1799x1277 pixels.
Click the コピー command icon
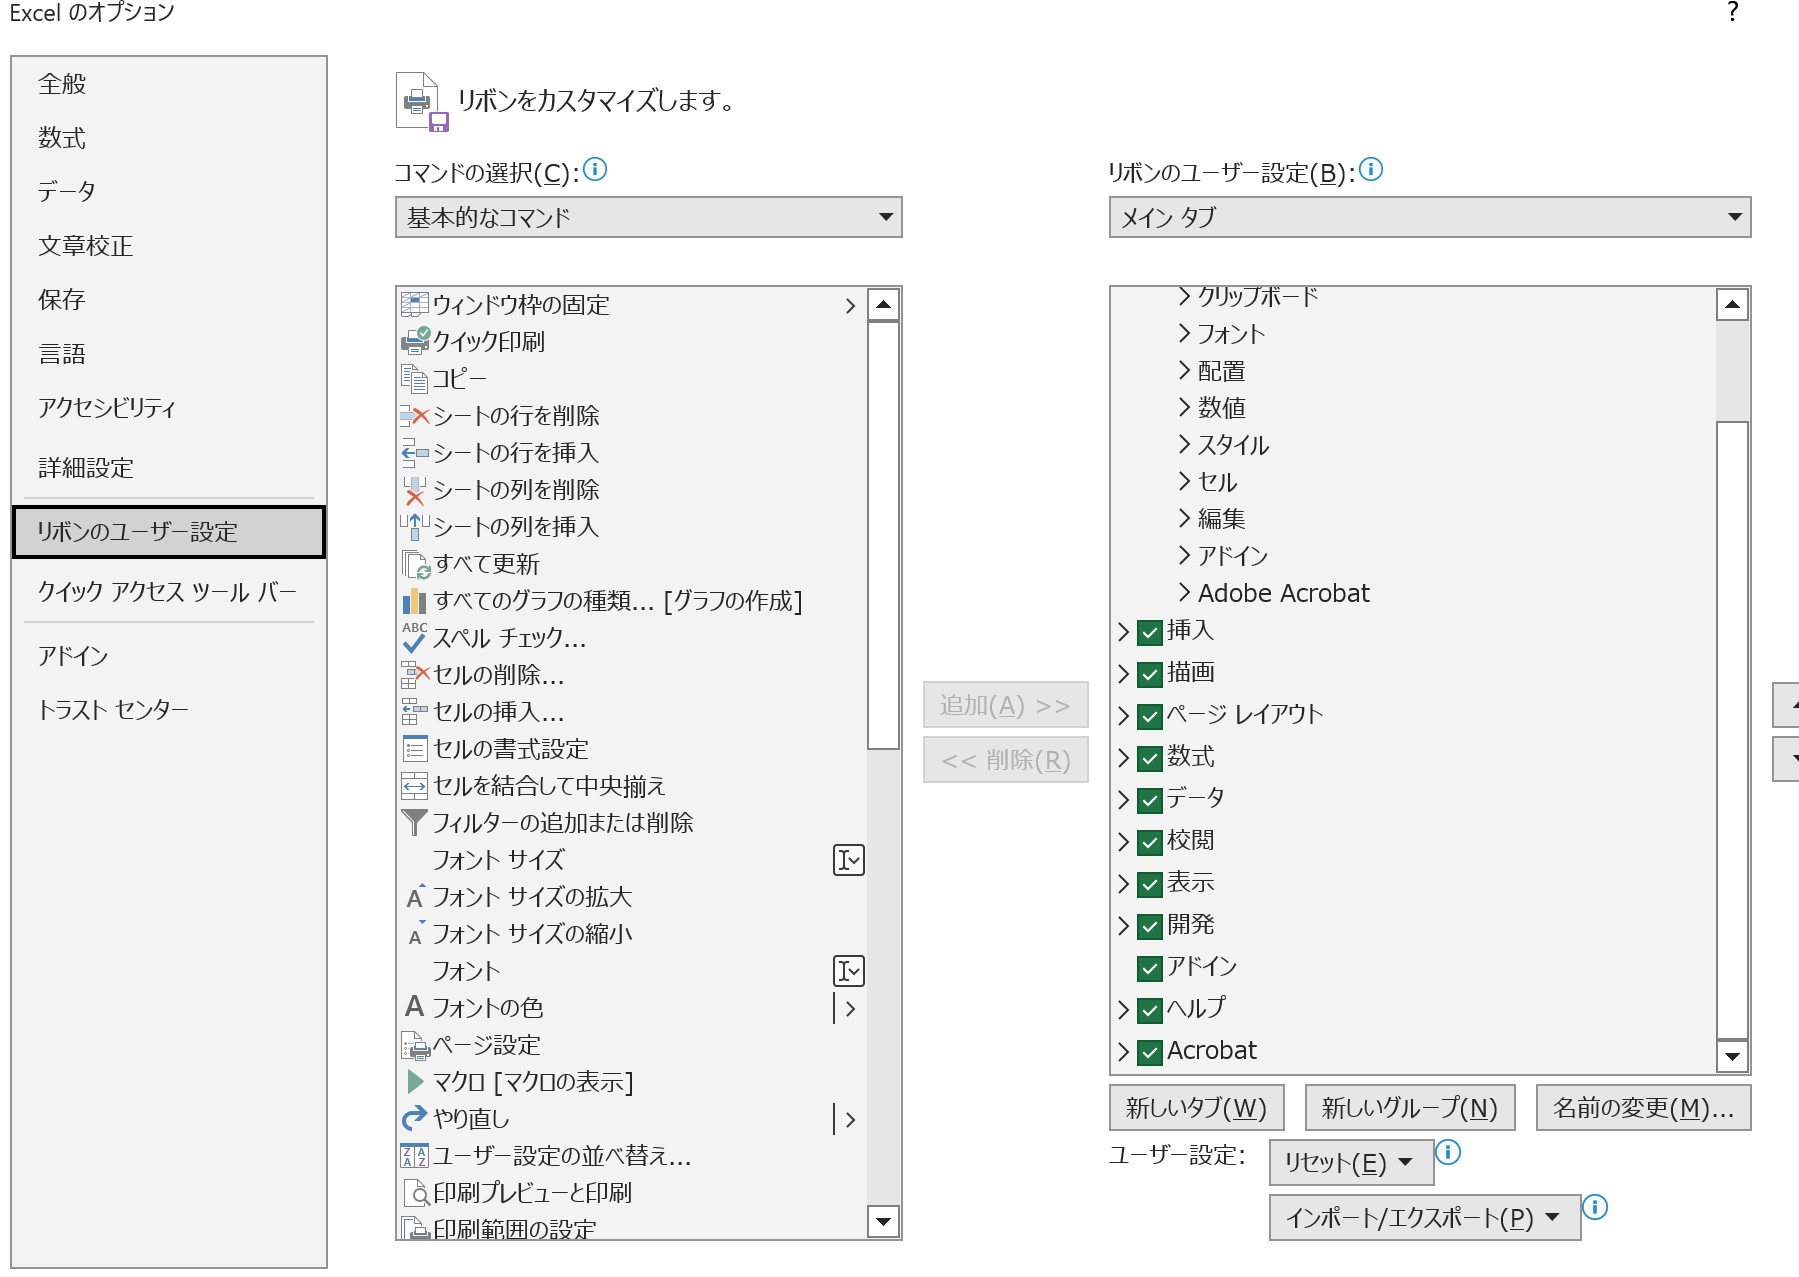click(415, 378)
